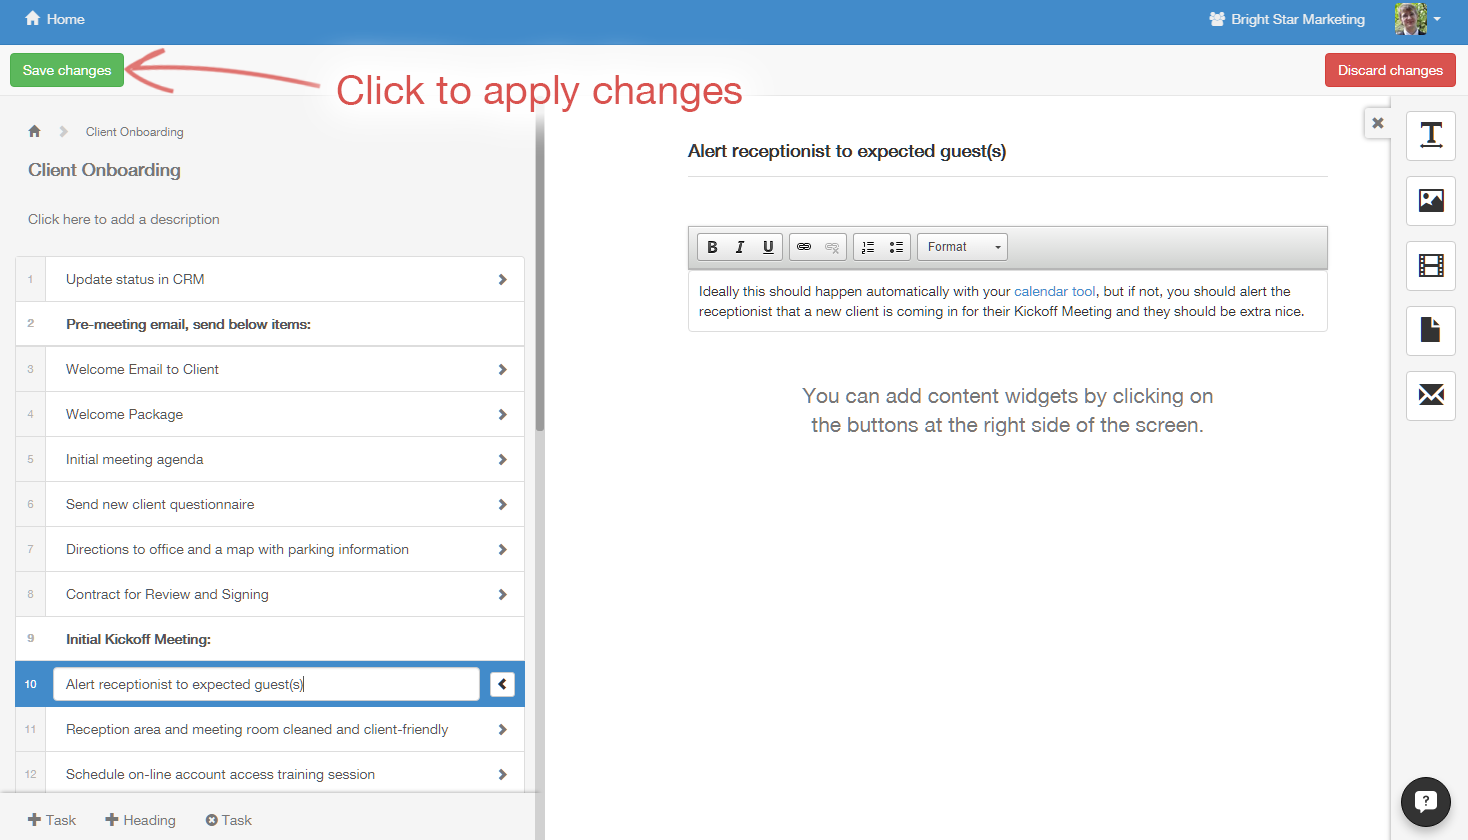Add a file attachment widget
1468x840 pixels.
tap(1430, 330)
